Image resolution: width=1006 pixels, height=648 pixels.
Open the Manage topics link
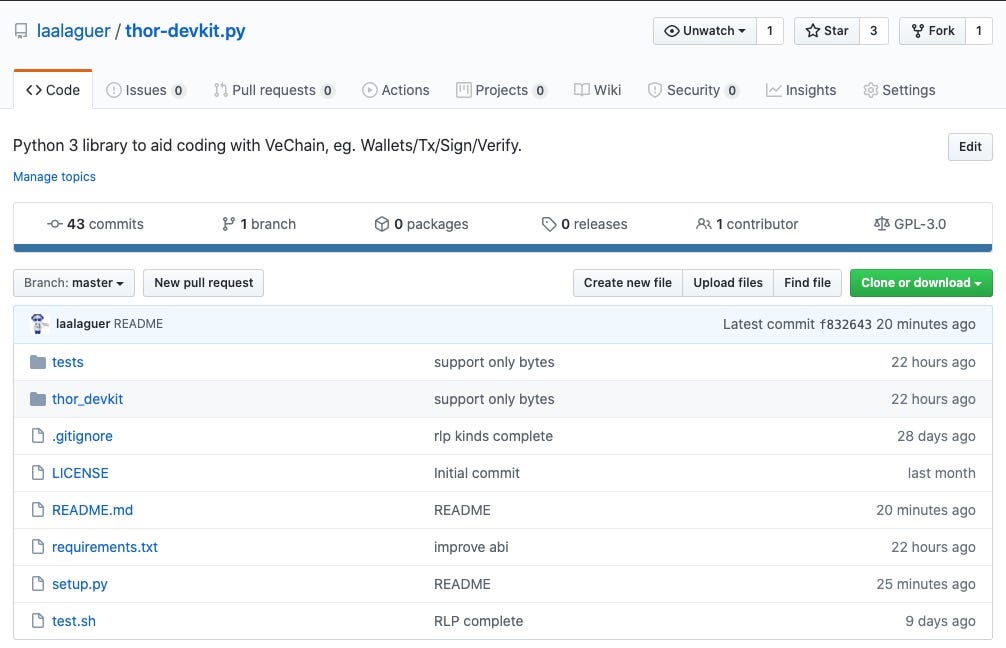coord(55,177)
